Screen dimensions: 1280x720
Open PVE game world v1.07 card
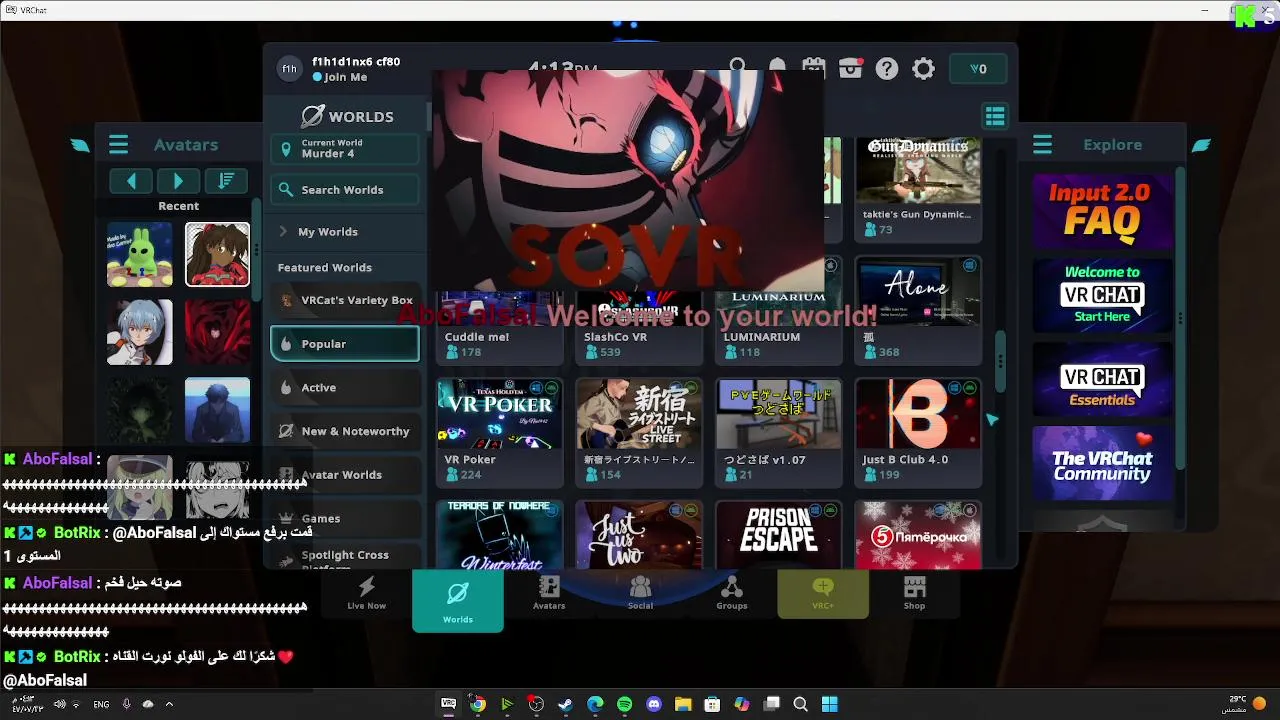click(778, 432)
